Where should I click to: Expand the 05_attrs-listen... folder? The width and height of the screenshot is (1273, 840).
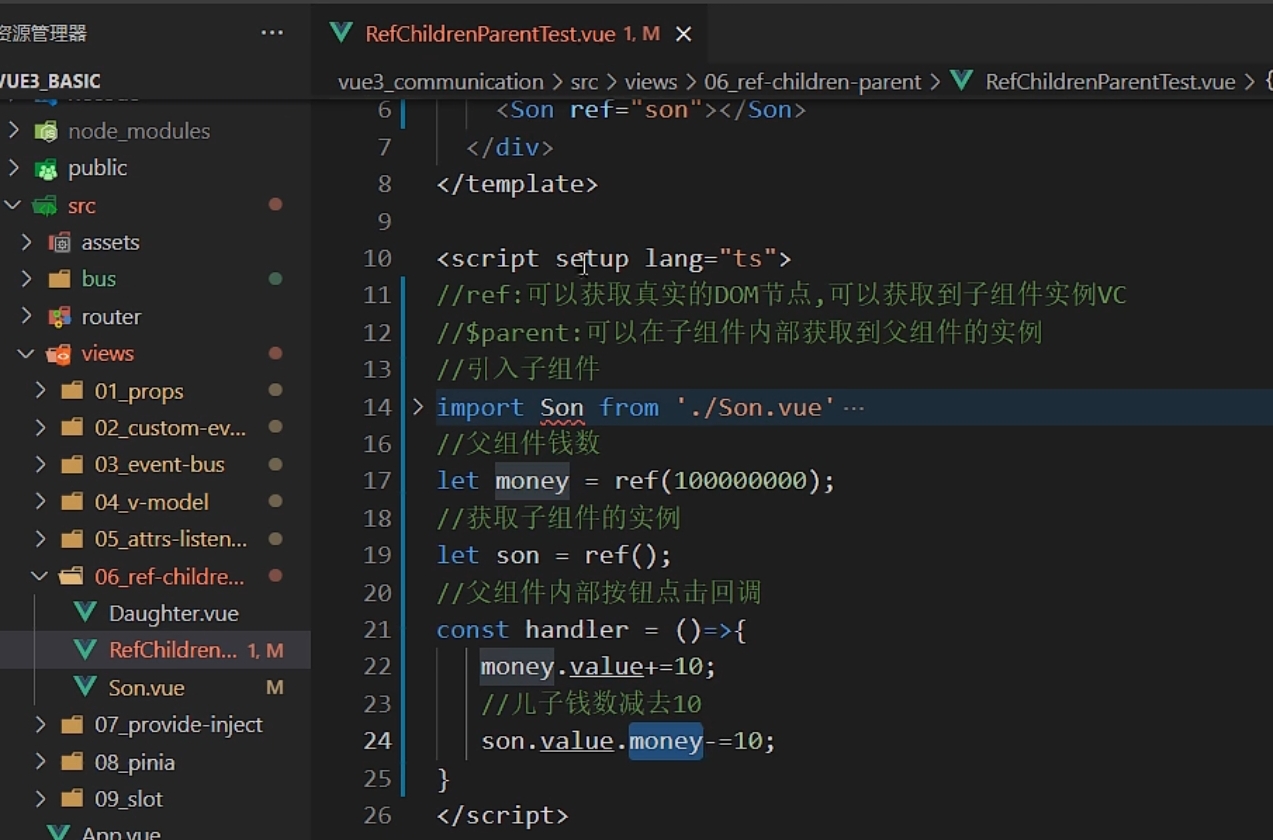point(40,539)
